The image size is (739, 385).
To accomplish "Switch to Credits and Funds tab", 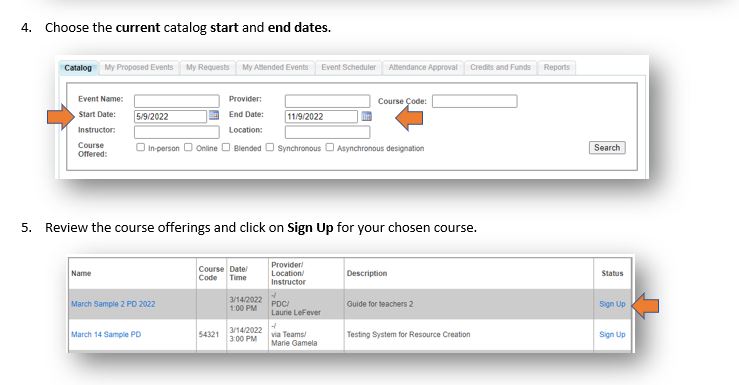I will 501,67.
